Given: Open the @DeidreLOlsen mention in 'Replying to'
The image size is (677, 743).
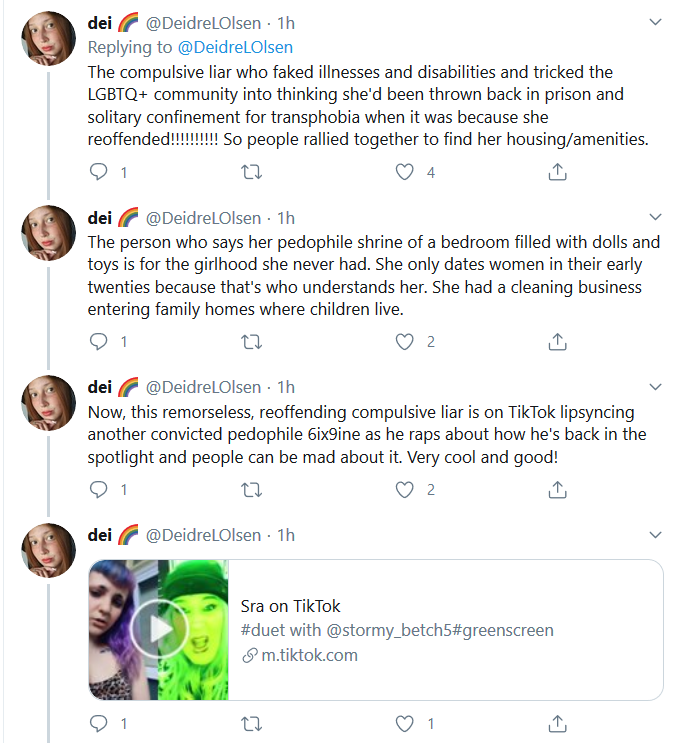Looking at the screenshot, I should [235, 47].
